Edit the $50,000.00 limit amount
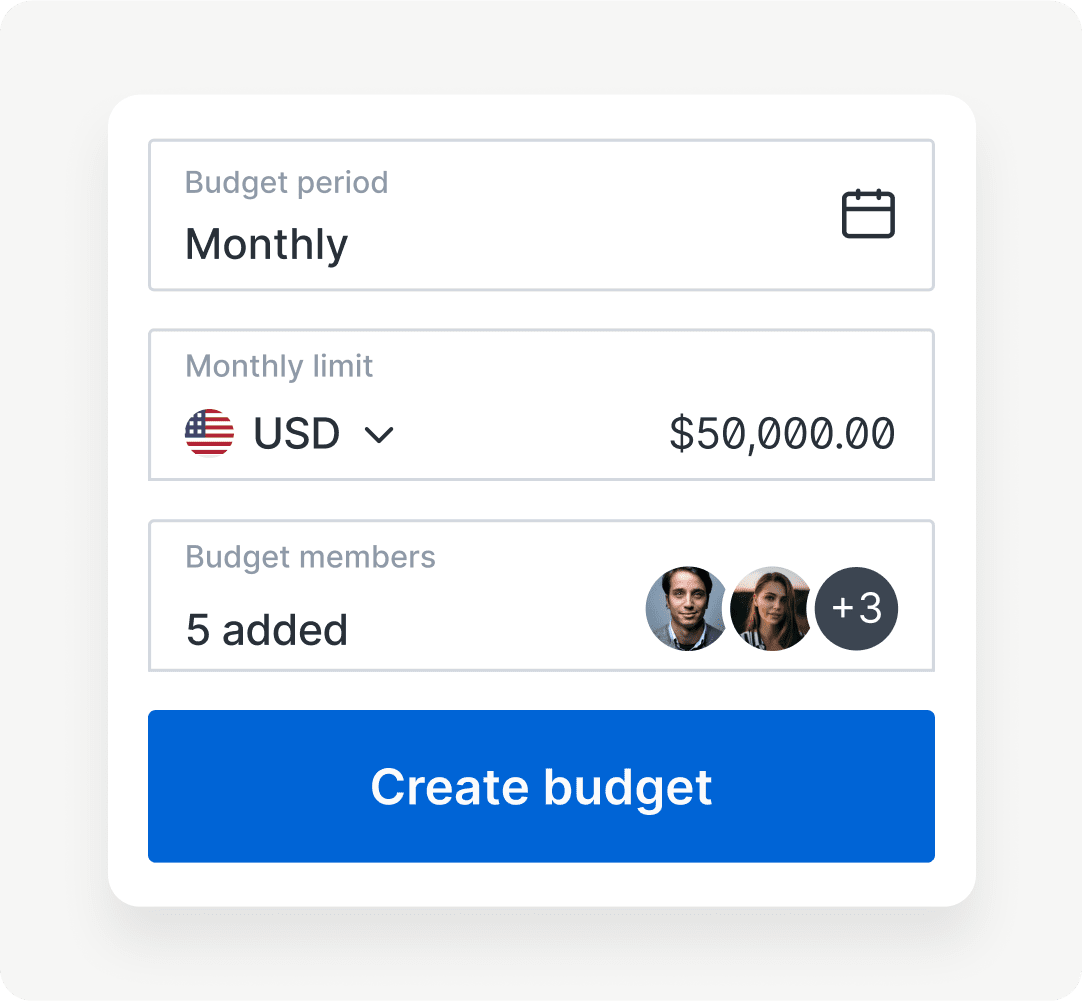Viewport: 1082px width, 1001px height. 781,434
